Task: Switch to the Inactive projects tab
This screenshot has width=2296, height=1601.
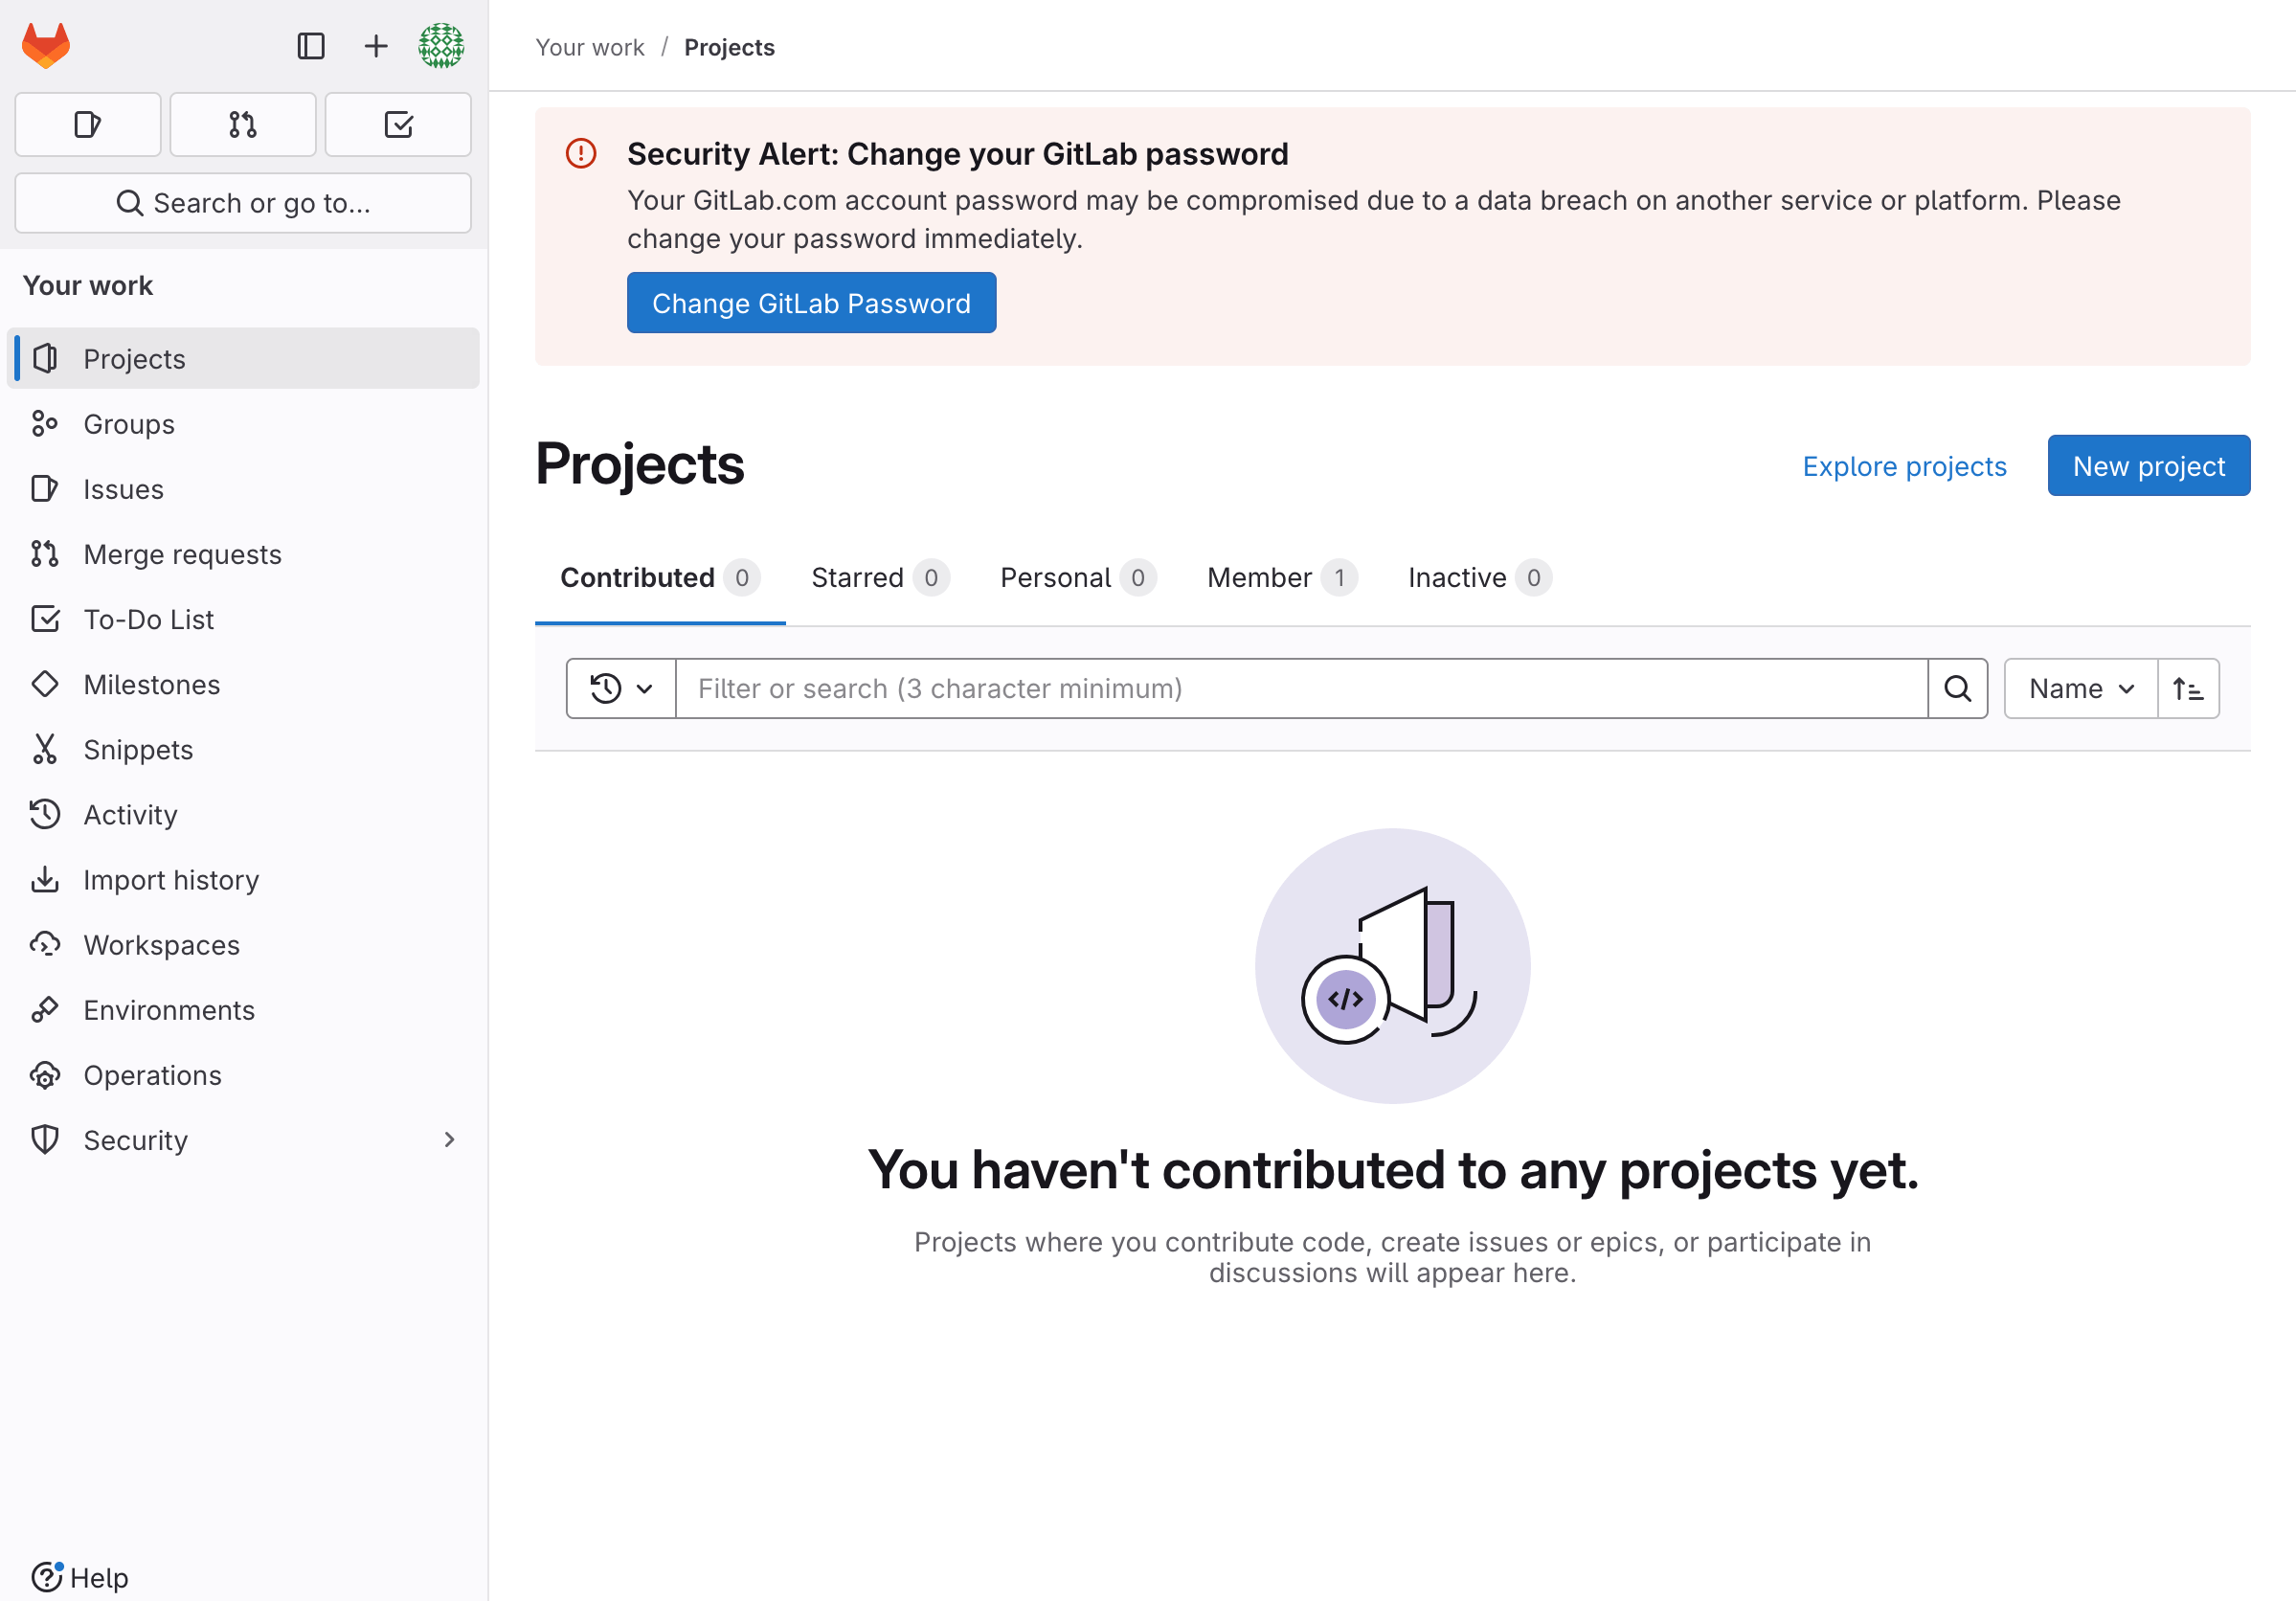Action: pos(1457,577)
